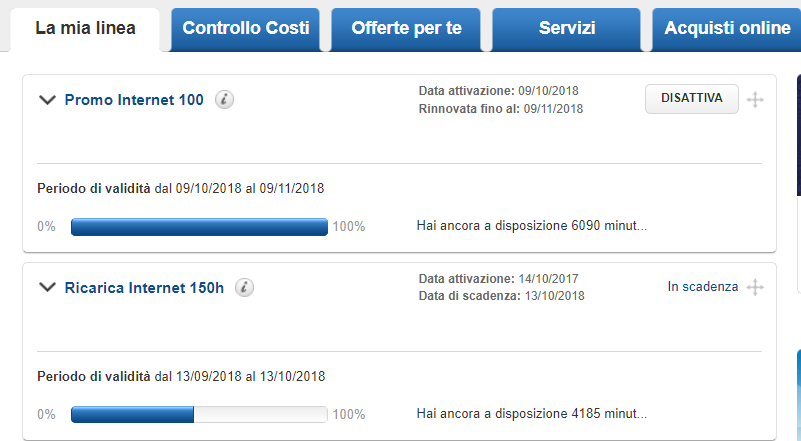801x441 pixels.
Task: Go to the Servizi tab
Action: click(567, 29)
